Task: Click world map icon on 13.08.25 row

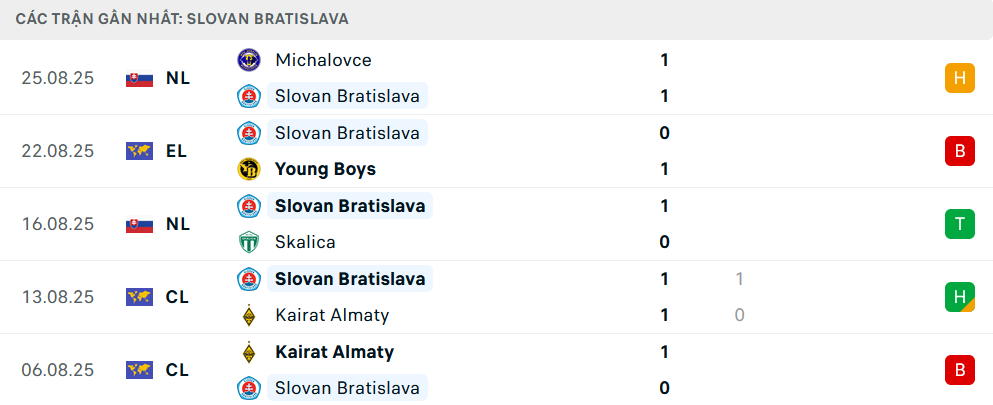Action: point(139,297)
